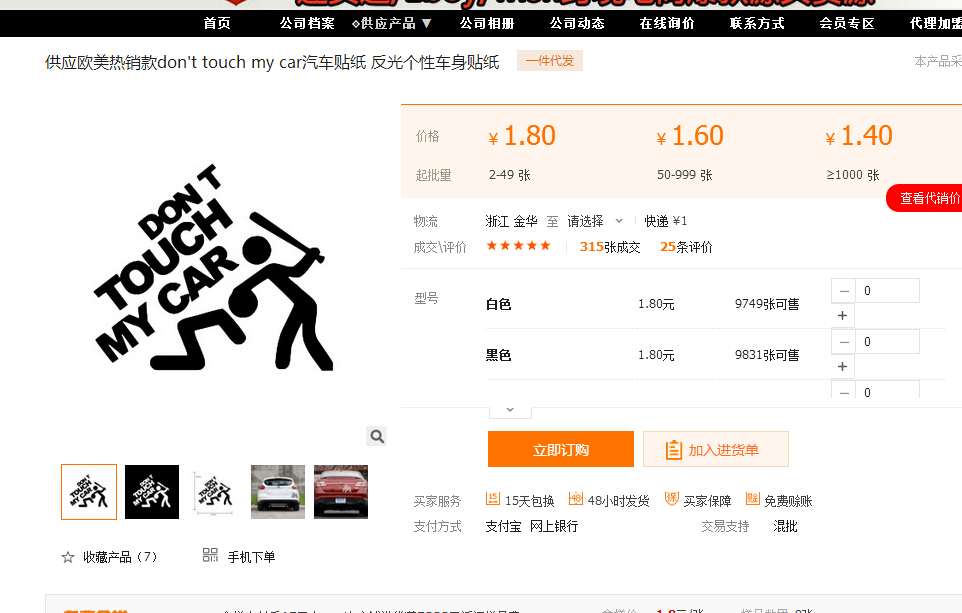The height and width of the screenshot is (613, 962).
Task: Go to the 公司相册 navigation tab
Action: pyautogui.click(x=487, y=23)
